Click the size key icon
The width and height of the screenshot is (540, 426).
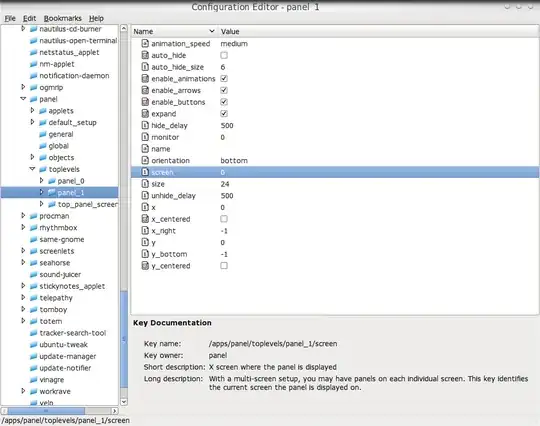[x=145, y=184]
